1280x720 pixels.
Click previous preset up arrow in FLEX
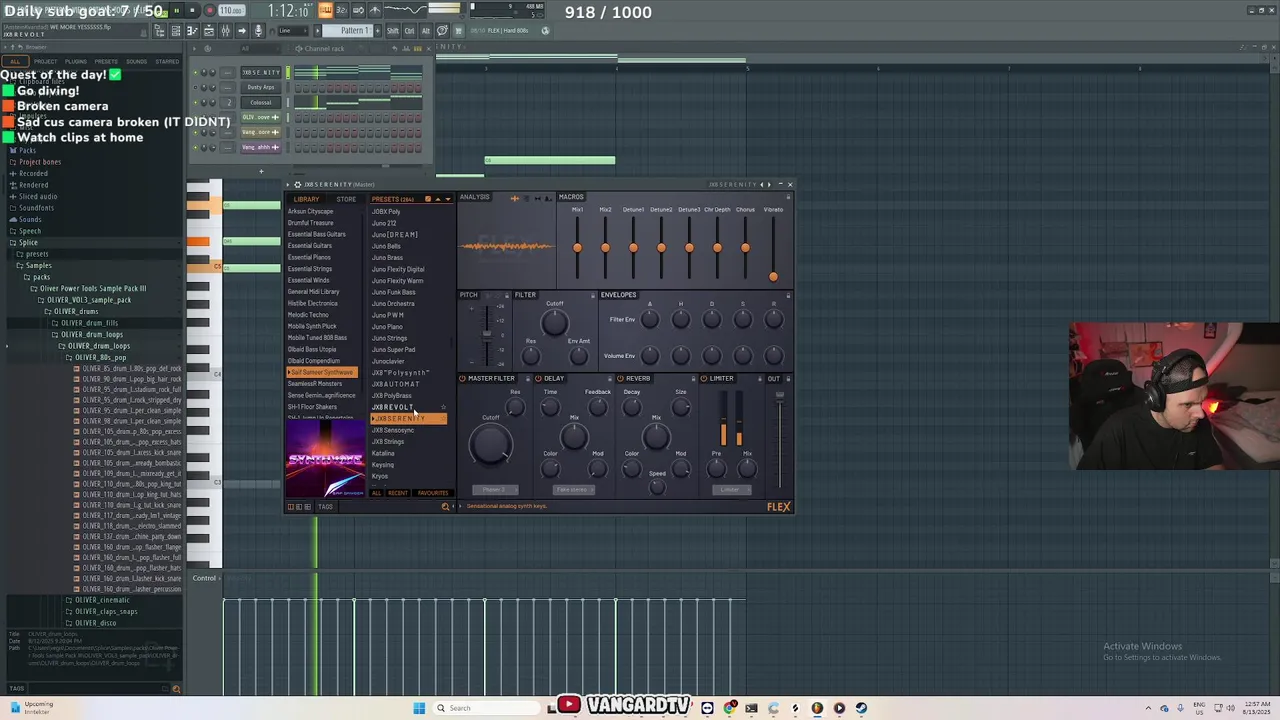(x=437, y=199)
